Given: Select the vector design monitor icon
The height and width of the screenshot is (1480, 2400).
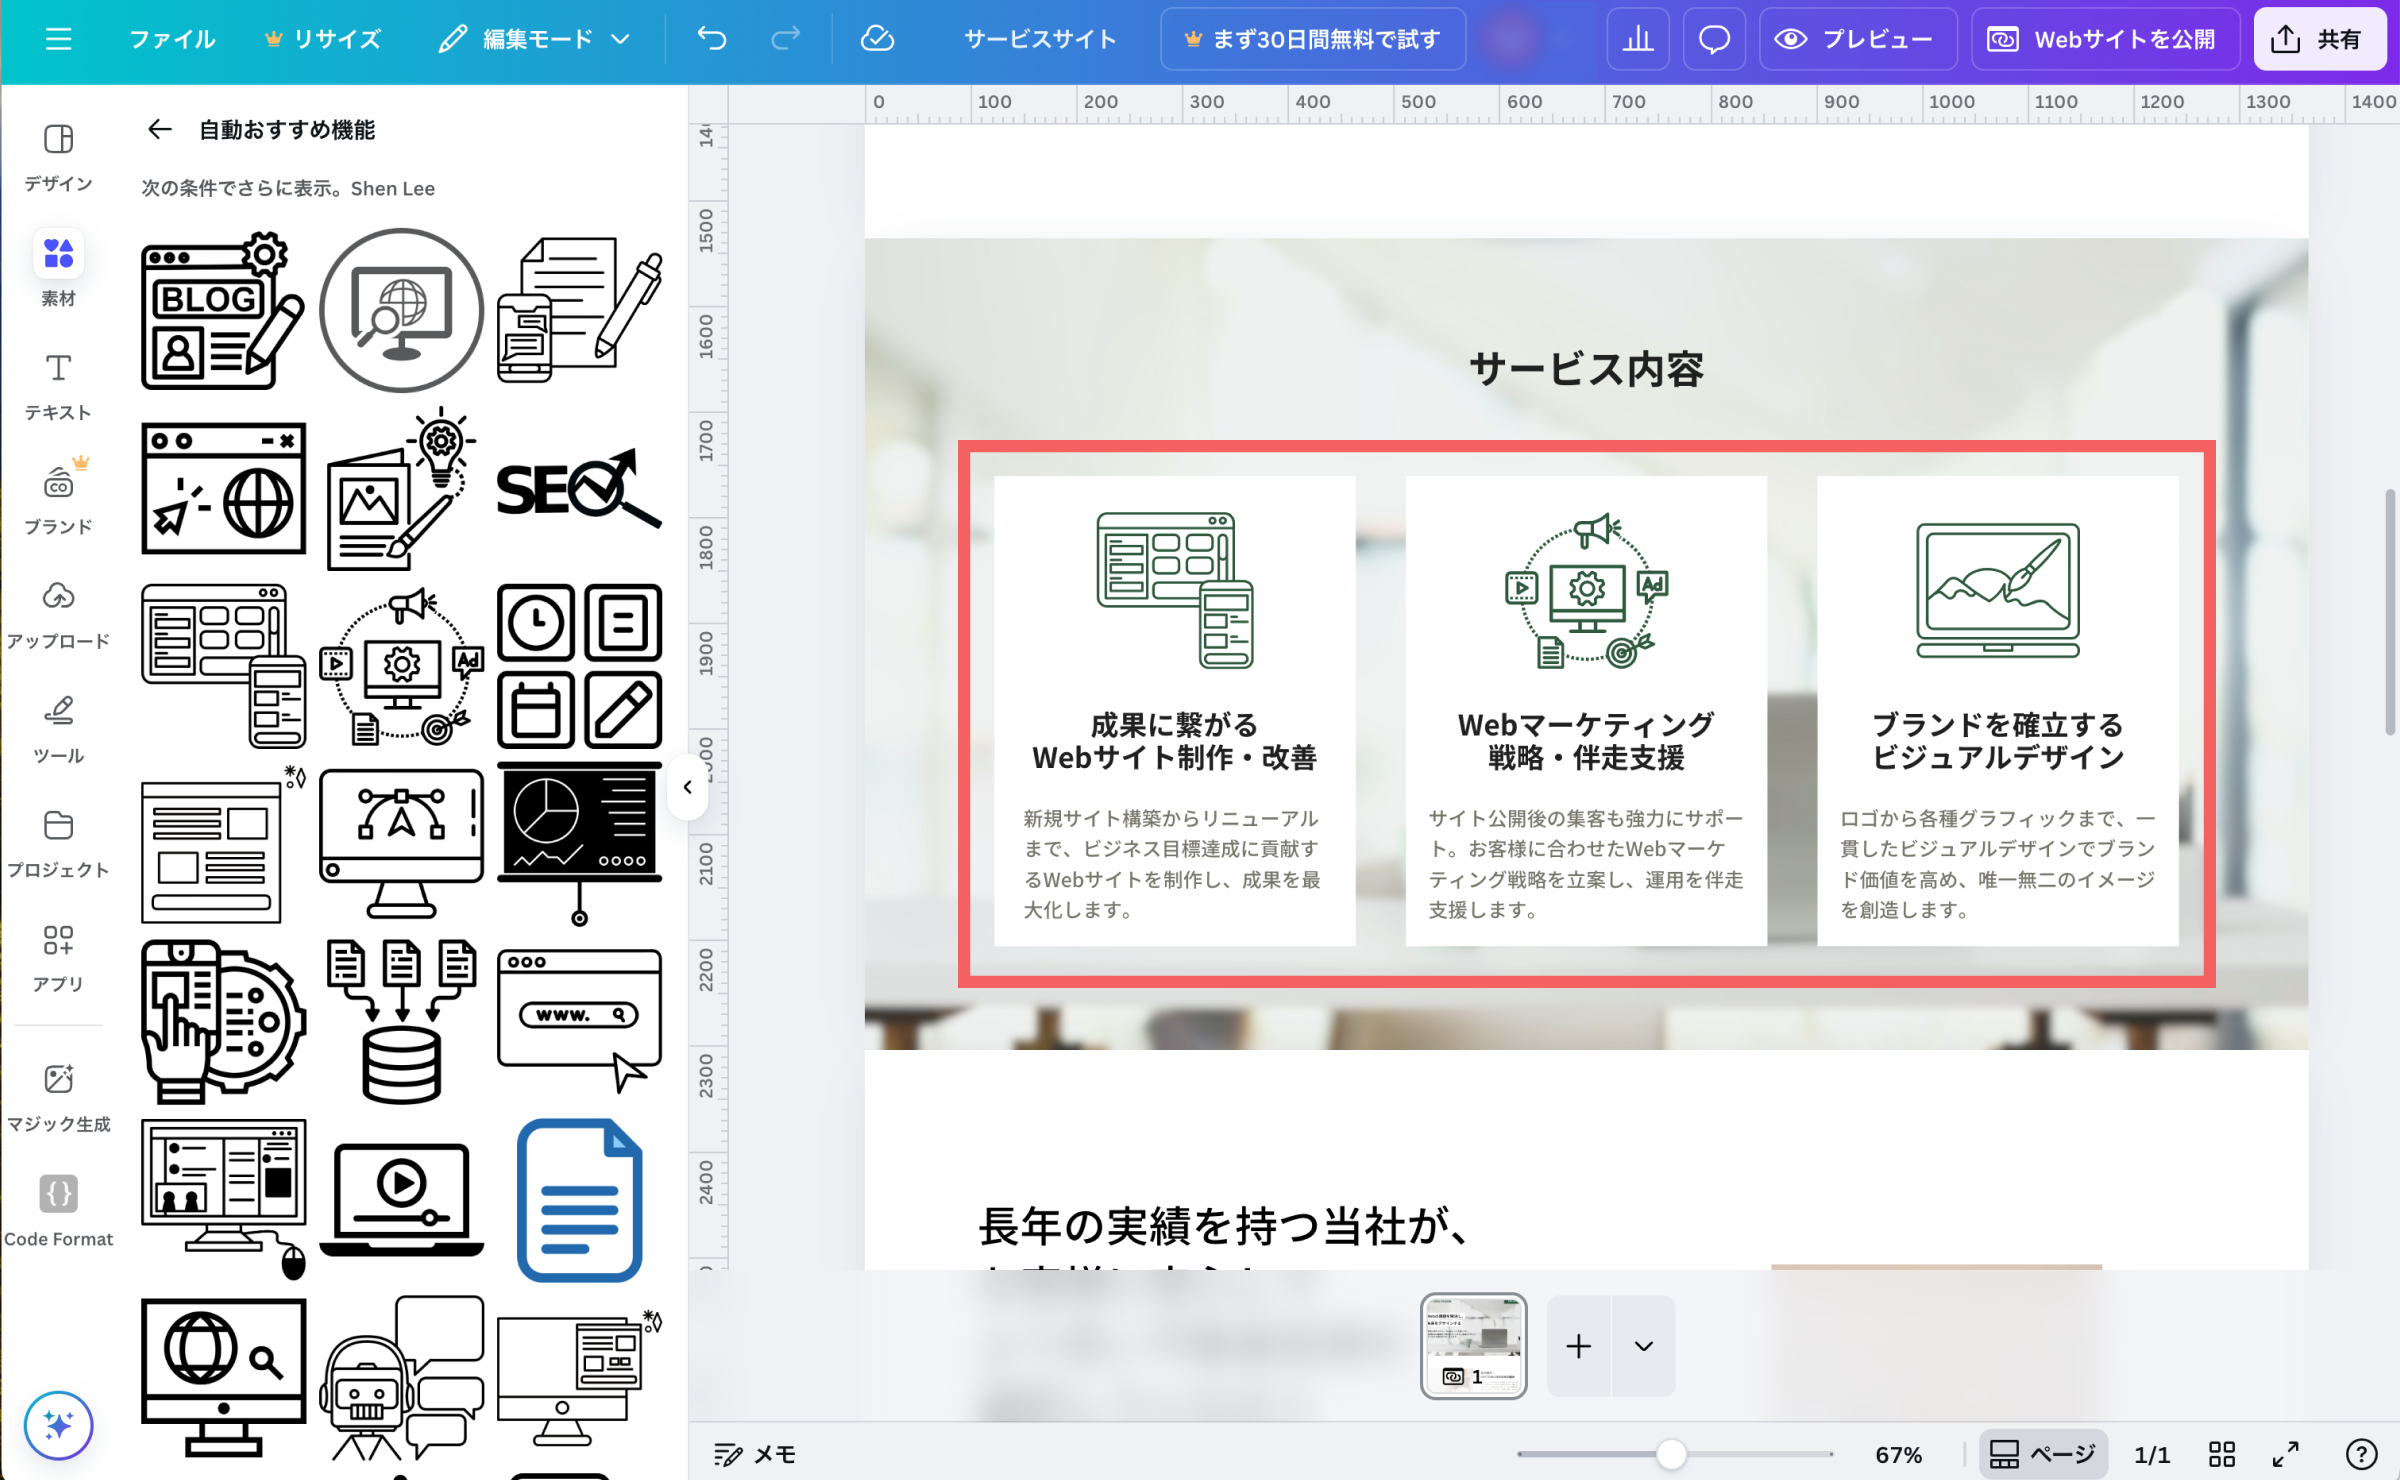Looking at the screenshot, I should pyautogui.click(x=401, y=846).
